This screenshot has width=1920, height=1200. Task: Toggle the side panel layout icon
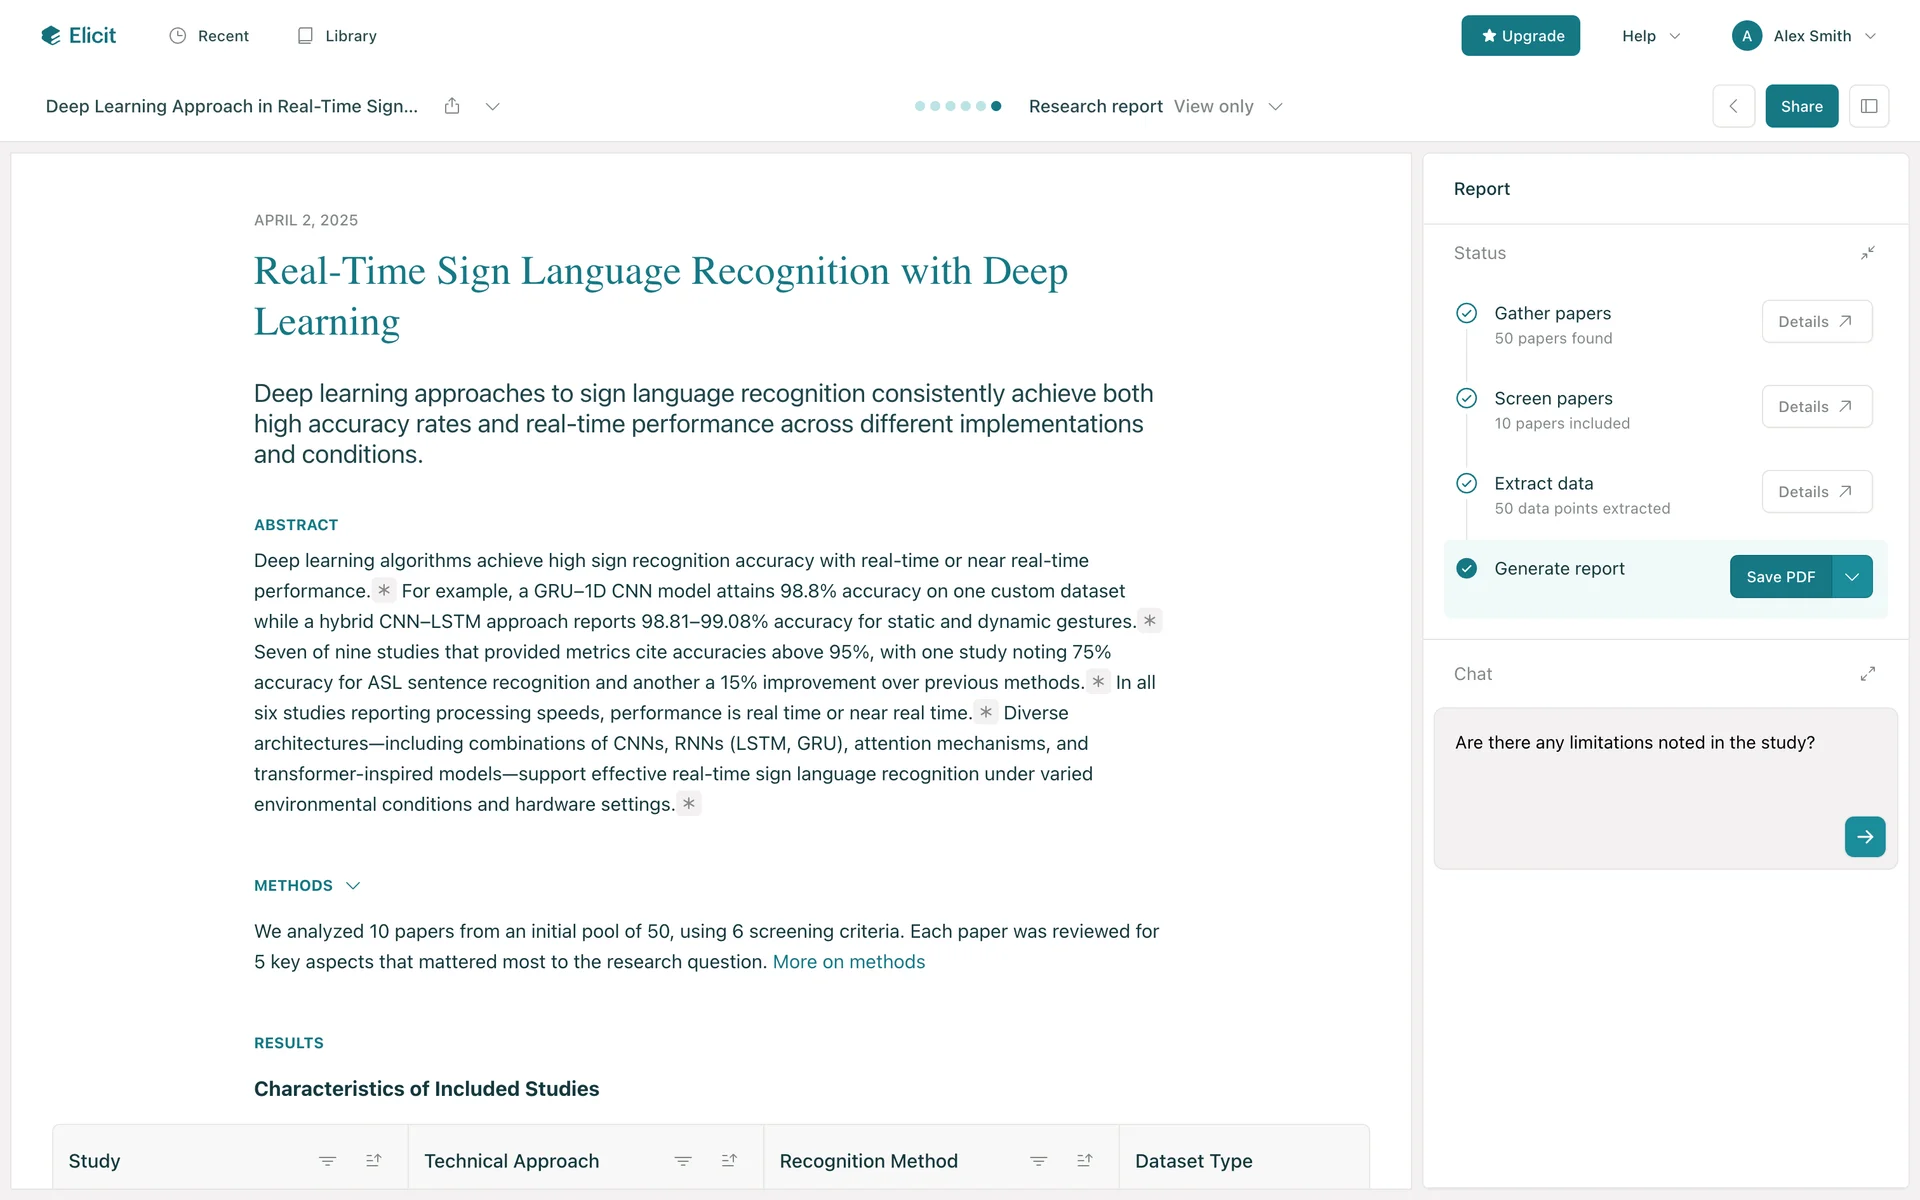pos(1868,106)
